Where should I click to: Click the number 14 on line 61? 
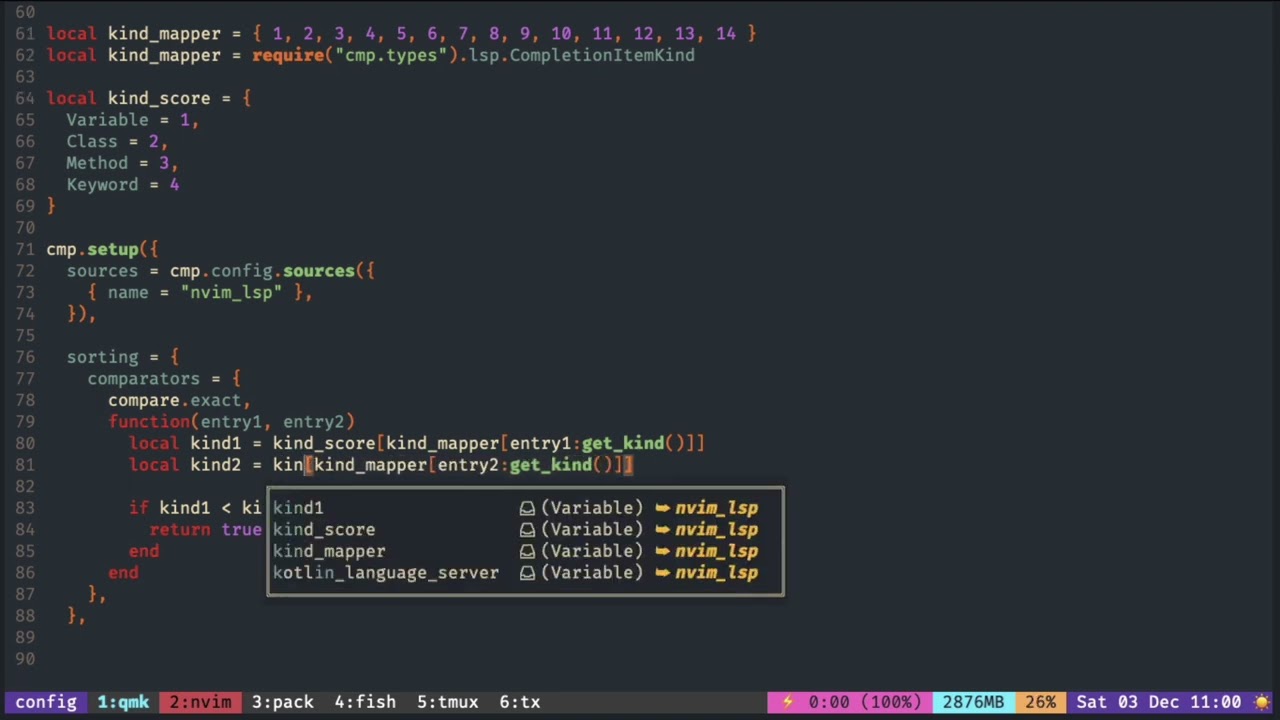[725, 34]
